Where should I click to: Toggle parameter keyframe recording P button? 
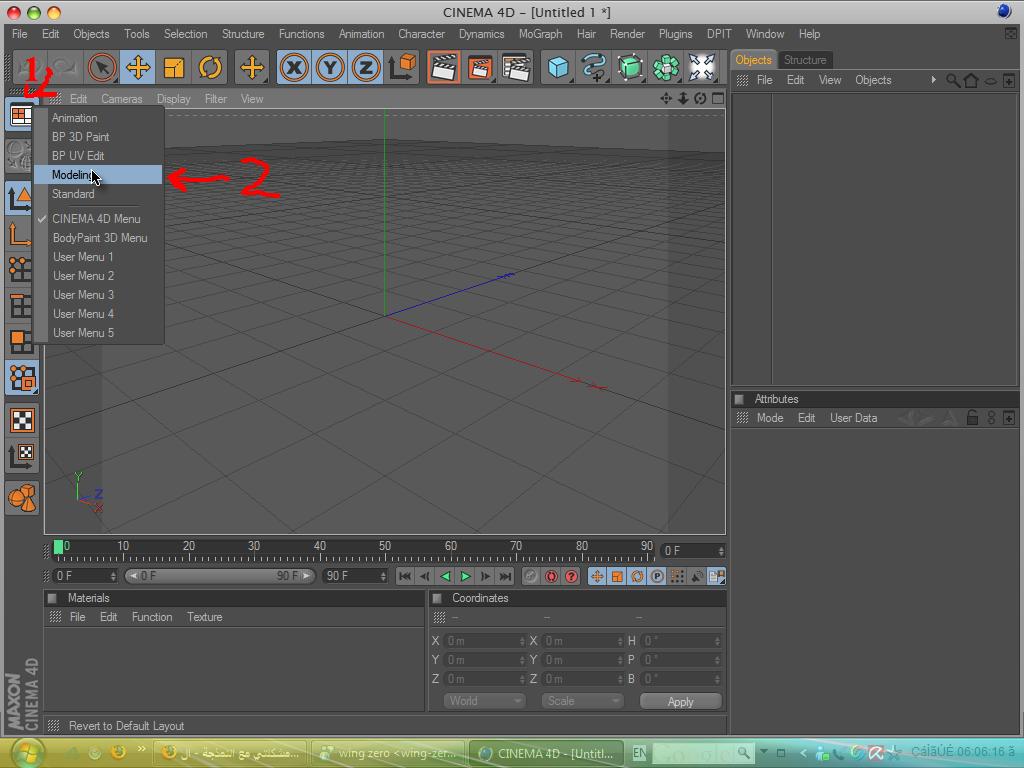coord(657,576)
